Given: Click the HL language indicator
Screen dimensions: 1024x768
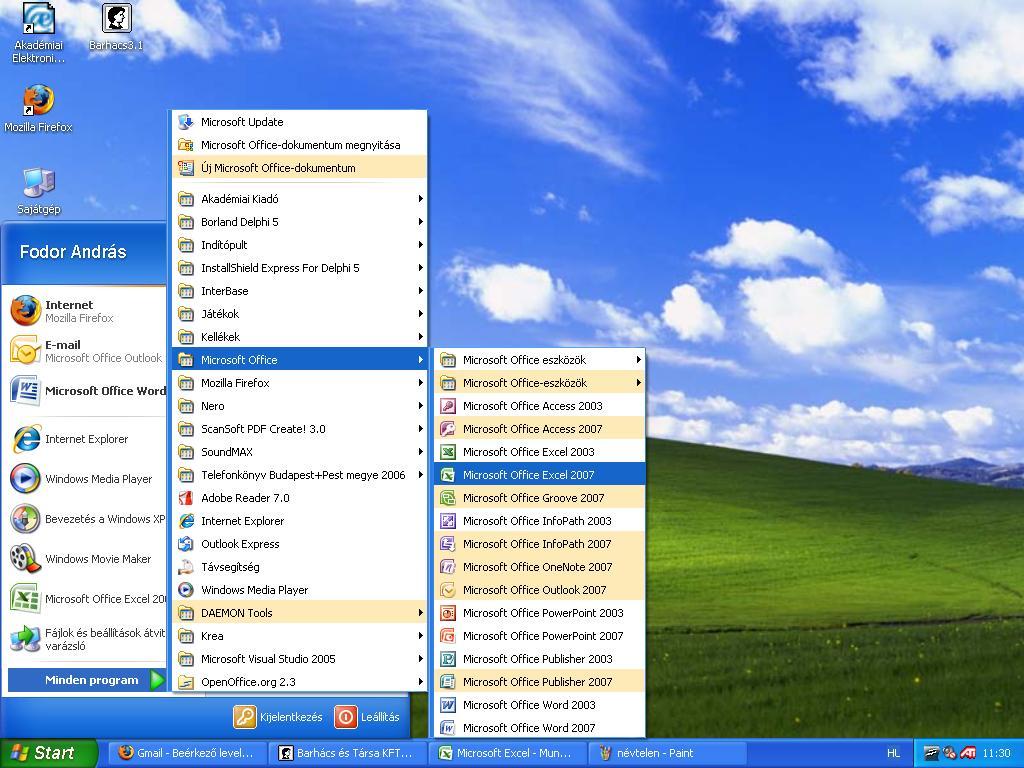Looking at the screenshot, I should pos(893,753).
